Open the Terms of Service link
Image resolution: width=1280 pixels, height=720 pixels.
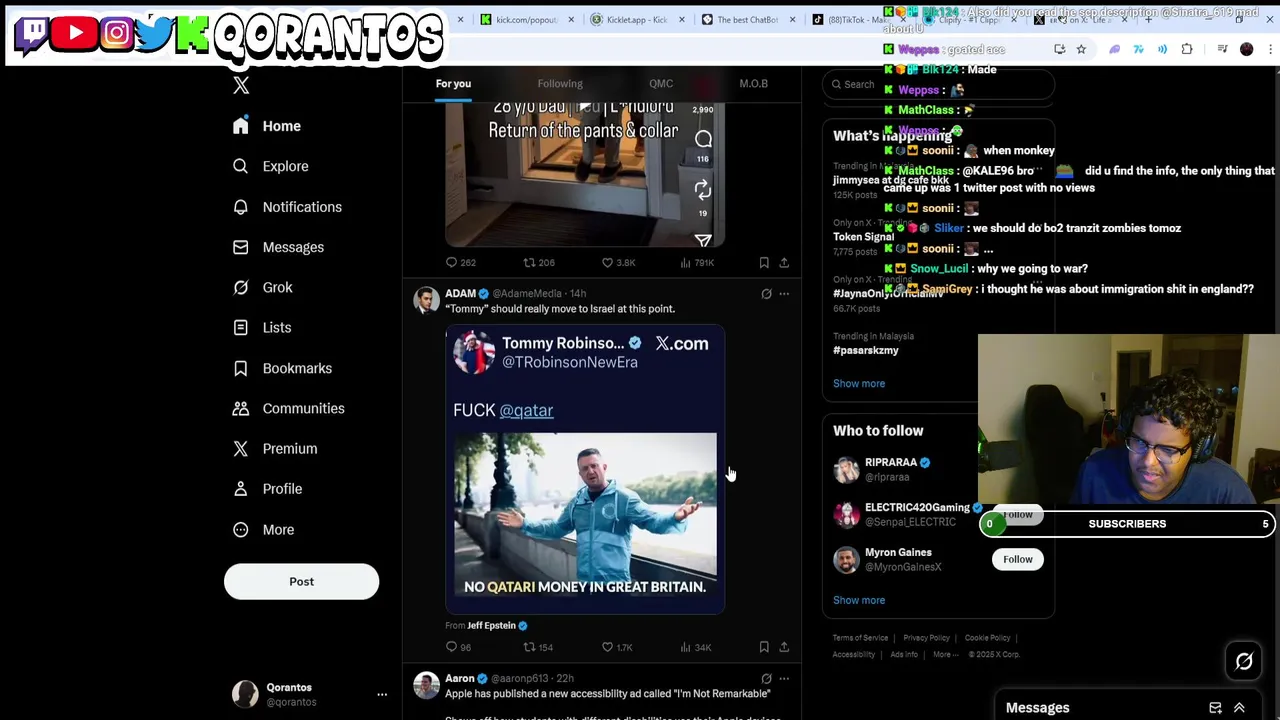click(x=860, y=638)
